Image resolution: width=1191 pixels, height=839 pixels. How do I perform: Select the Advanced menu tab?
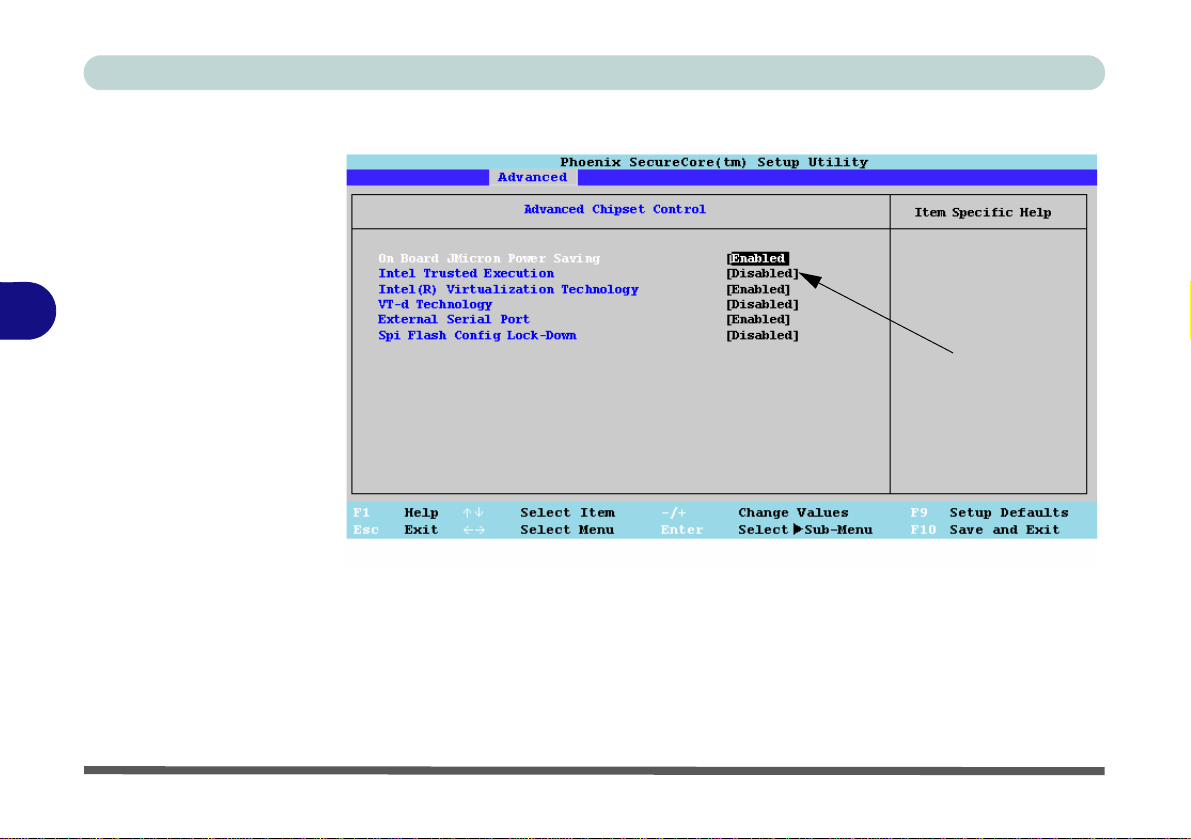tap(532, 178)
